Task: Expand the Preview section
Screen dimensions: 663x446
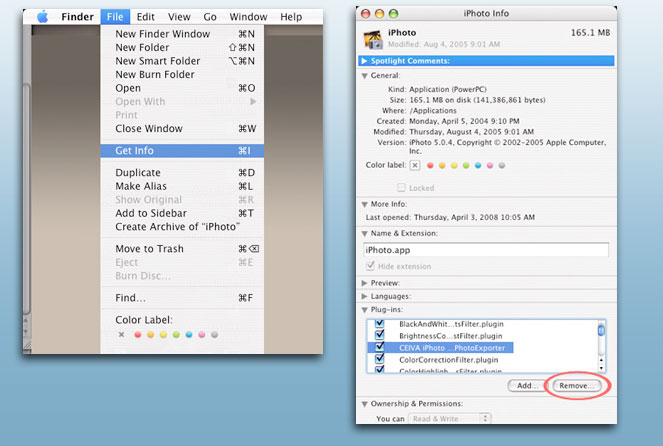Action: 364,283
